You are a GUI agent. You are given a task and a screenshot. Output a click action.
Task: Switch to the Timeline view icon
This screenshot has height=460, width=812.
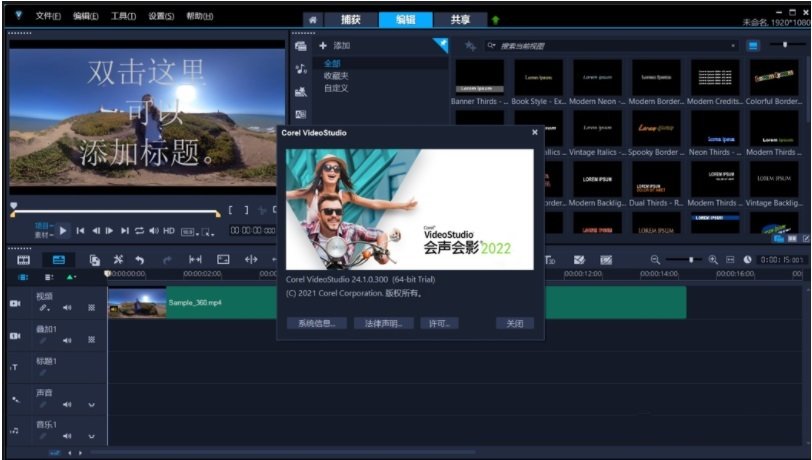point(59,260)
